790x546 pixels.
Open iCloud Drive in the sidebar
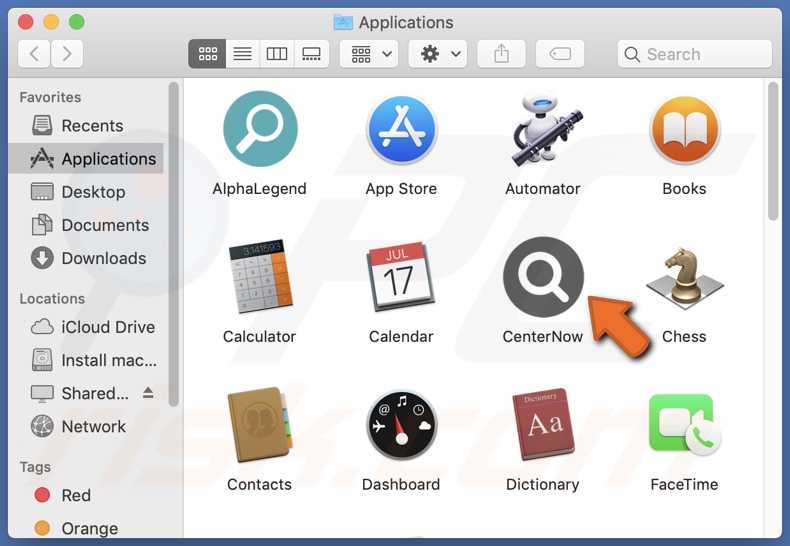click(86, 327)
